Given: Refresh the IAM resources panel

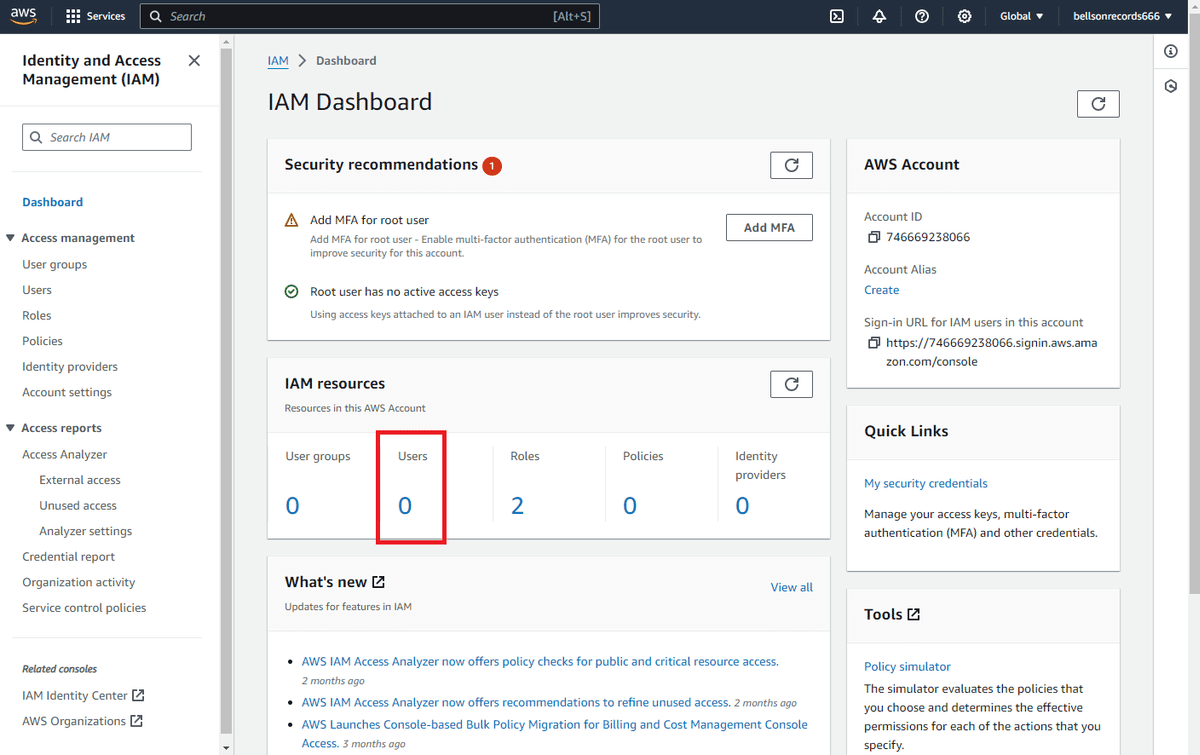Looking at the screenshot, I should click(791, 384).
